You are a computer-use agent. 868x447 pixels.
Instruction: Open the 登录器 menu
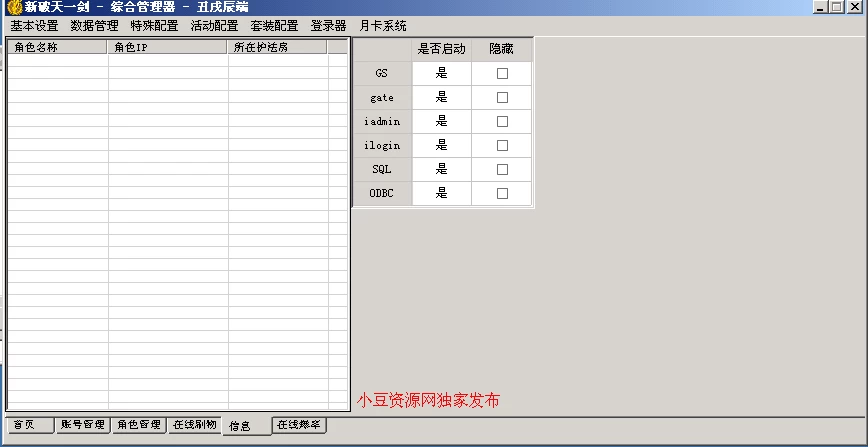tap(328, 26)
